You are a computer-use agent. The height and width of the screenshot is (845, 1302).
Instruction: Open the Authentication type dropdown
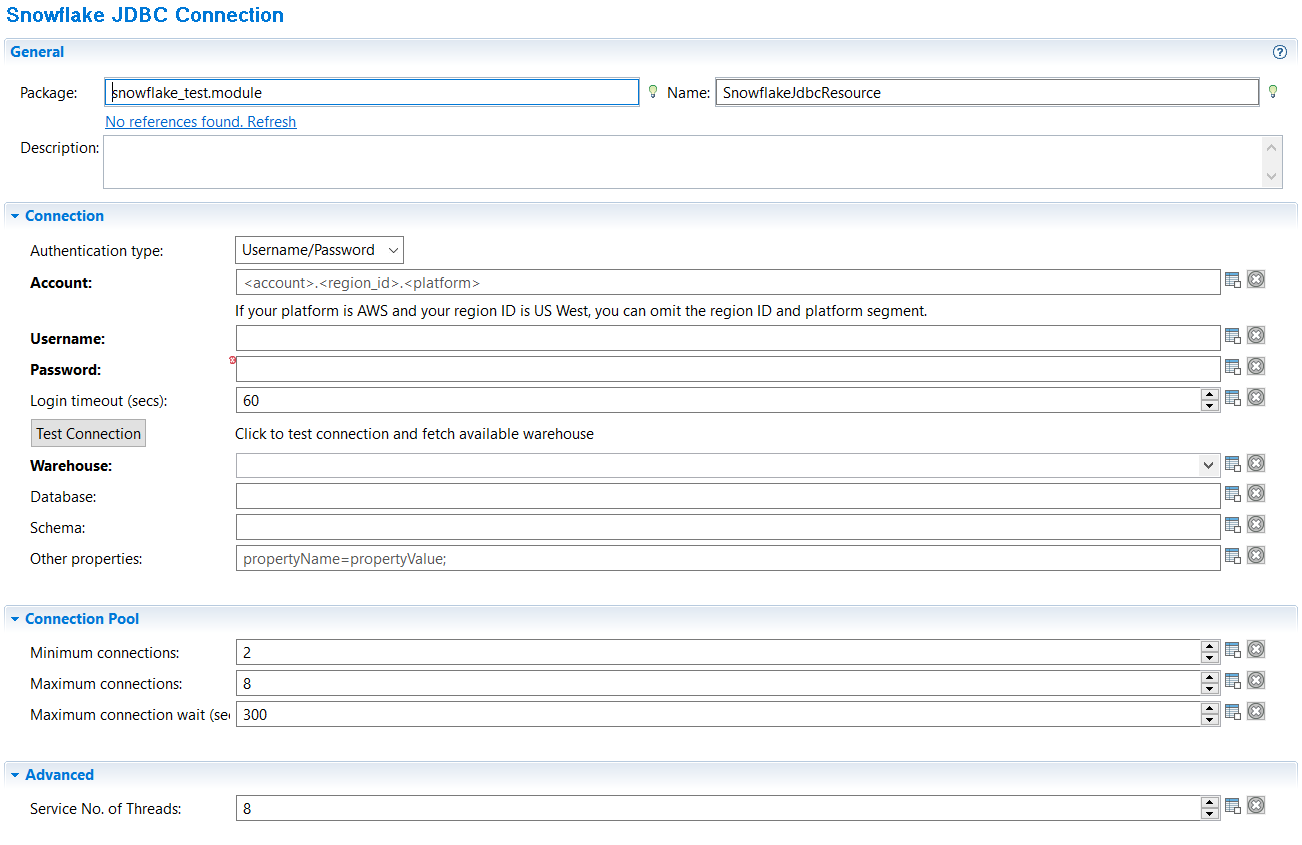(319, 250)
